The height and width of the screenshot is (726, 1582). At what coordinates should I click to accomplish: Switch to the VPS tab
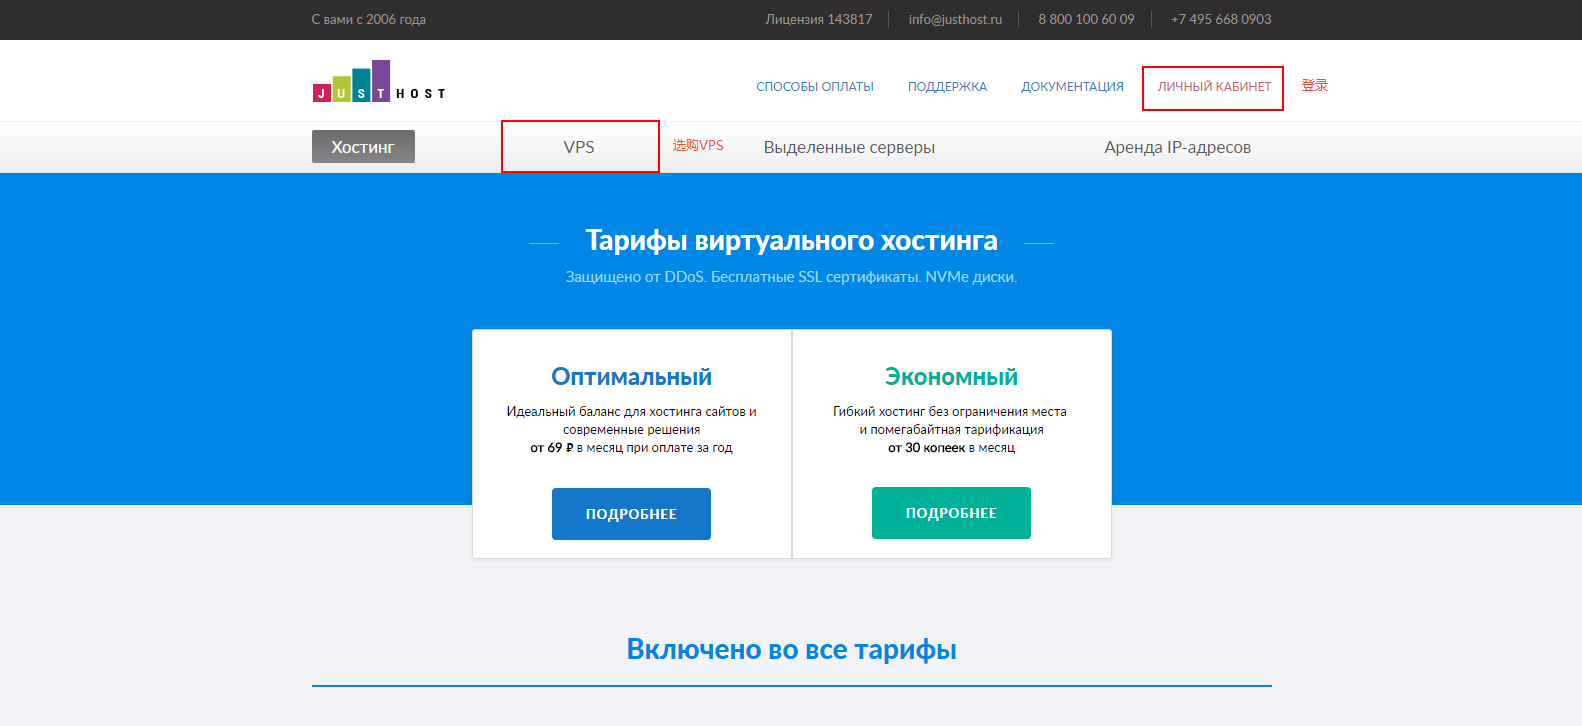pos(579,147)
